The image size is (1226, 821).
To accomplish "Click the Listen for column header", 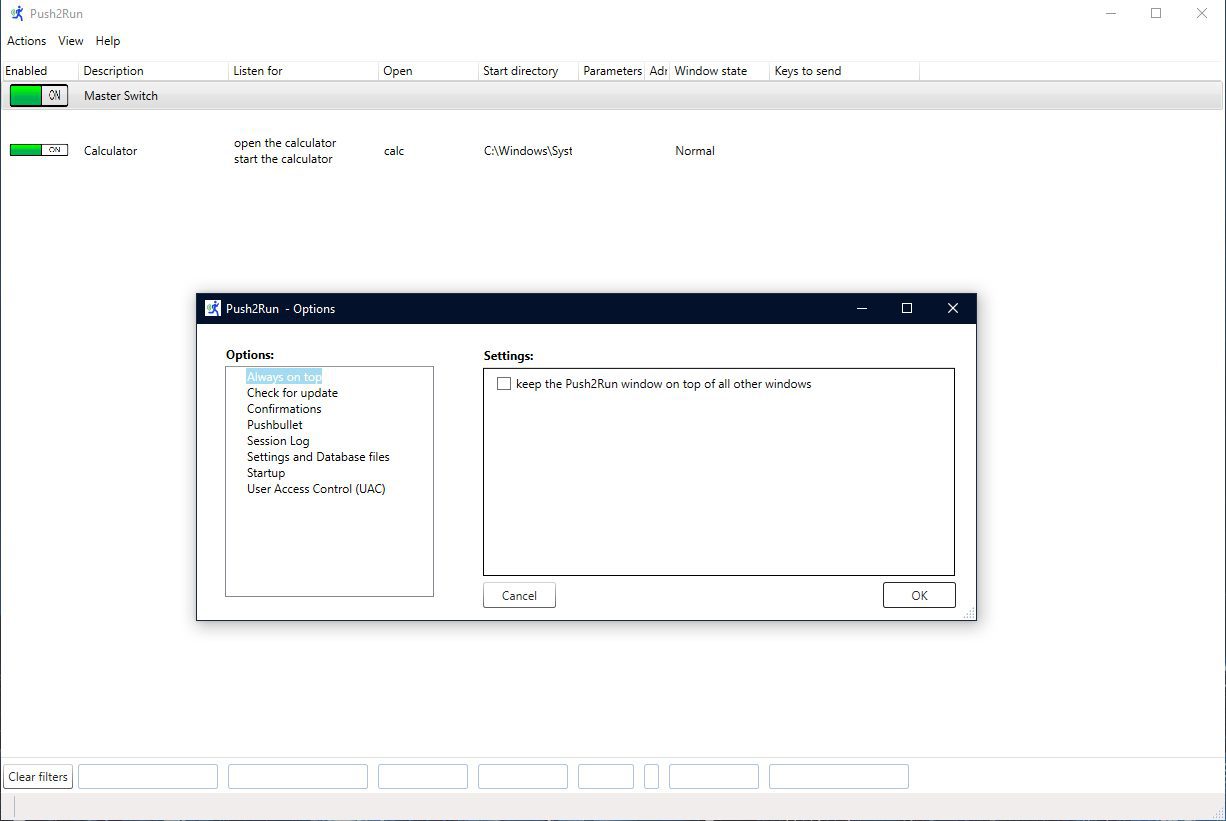I will (x=304, y=71).
